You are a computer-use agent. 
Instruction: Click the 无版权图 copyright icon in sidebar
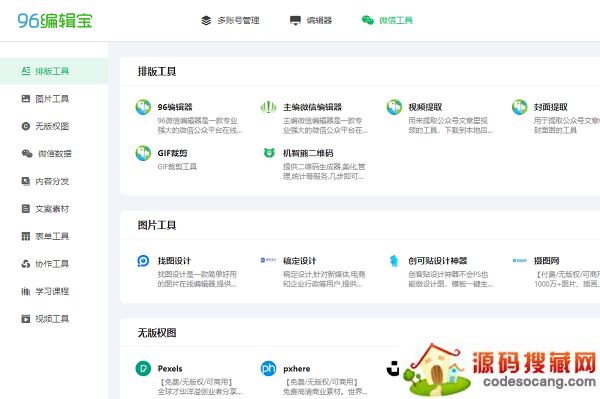click(x=26, y=126)
